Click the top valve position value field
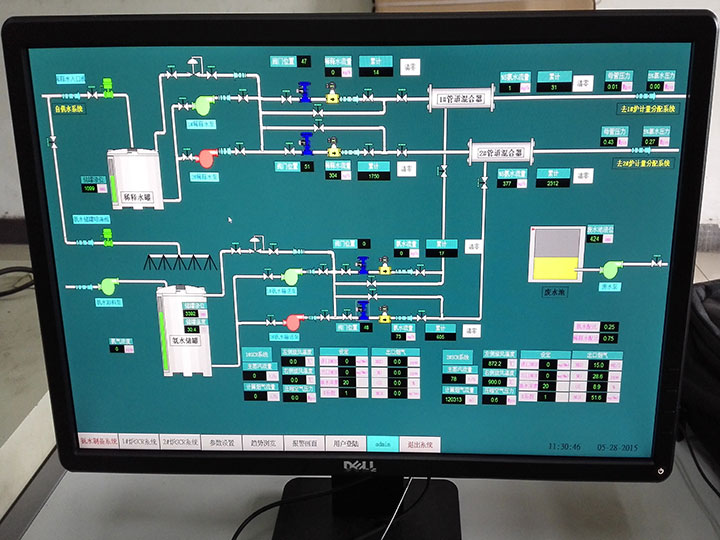Image resolution: width=720 pixels, height=540 pixels. 305,61
